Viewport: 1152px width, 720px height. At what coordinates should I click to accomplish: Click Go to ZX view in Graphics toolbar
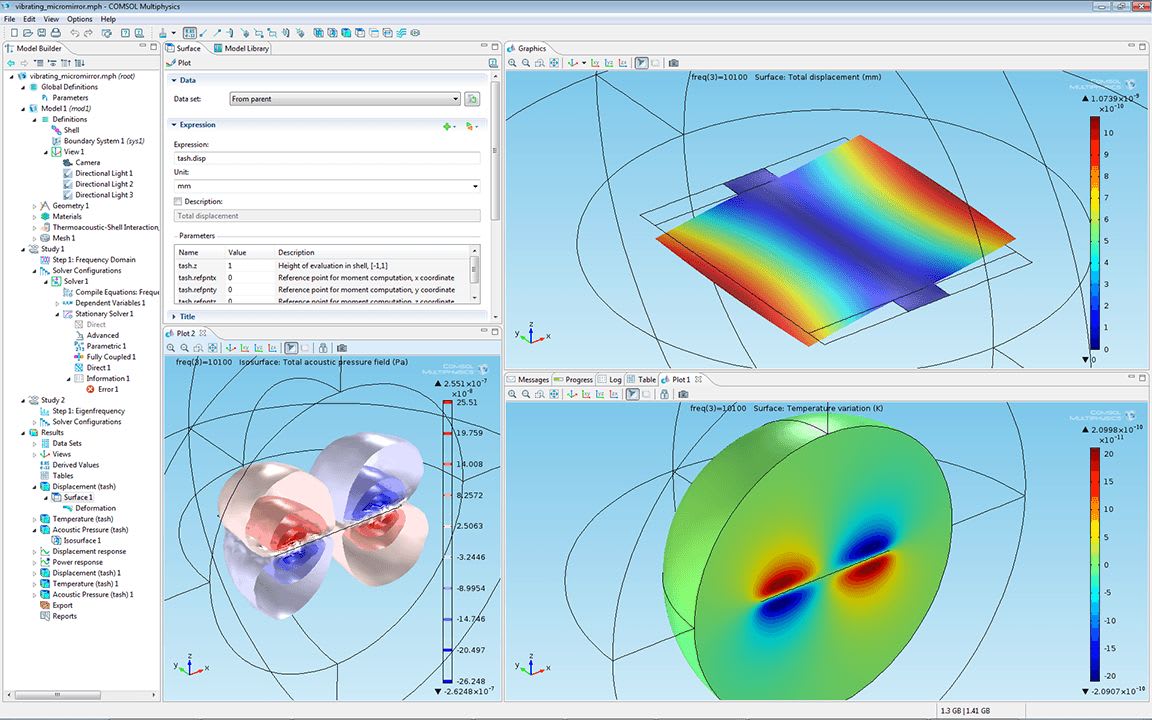point(623,63)
